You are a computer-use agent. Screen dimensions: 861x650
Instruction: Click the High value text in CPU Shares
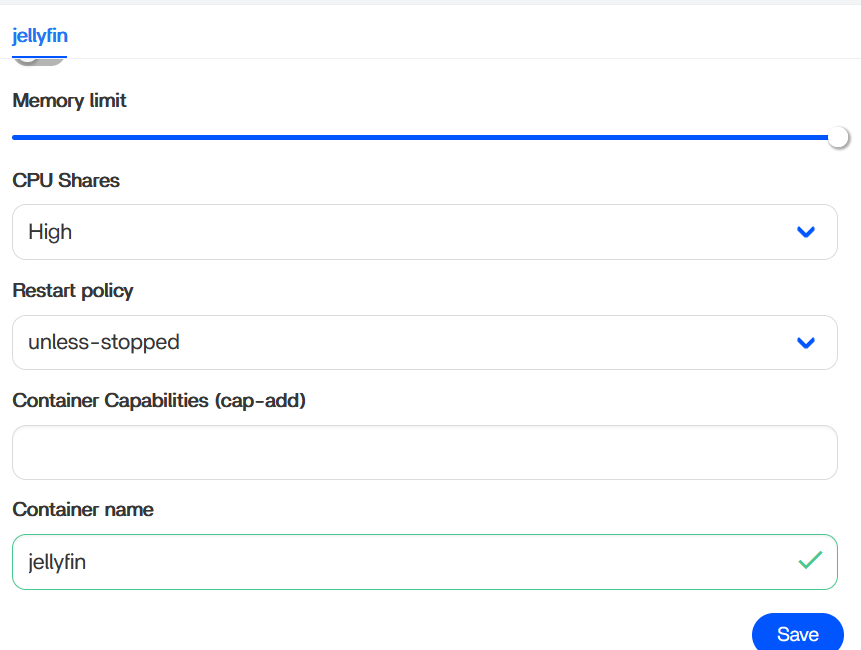[x=50, y=232]
